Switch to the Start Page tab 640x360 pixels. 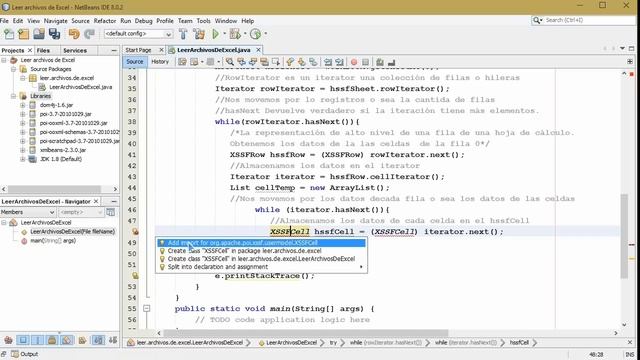(138, 50)
